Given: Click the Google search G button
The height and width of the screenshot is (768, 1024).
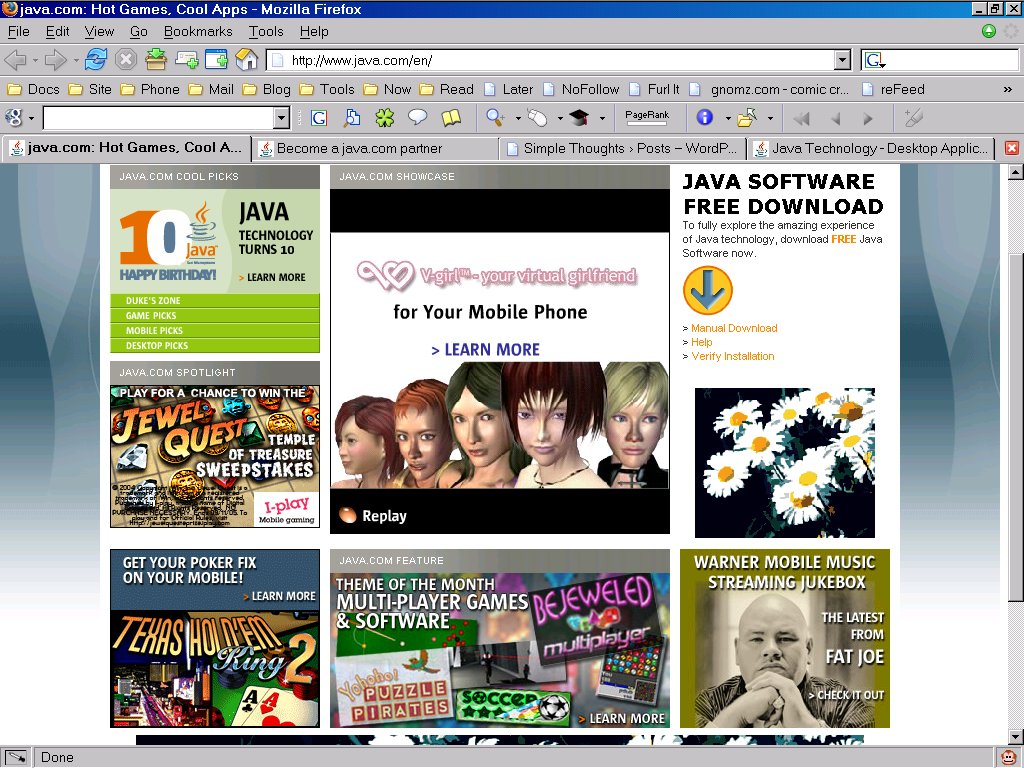Looking at the screenshot, I should click(319, 118).
